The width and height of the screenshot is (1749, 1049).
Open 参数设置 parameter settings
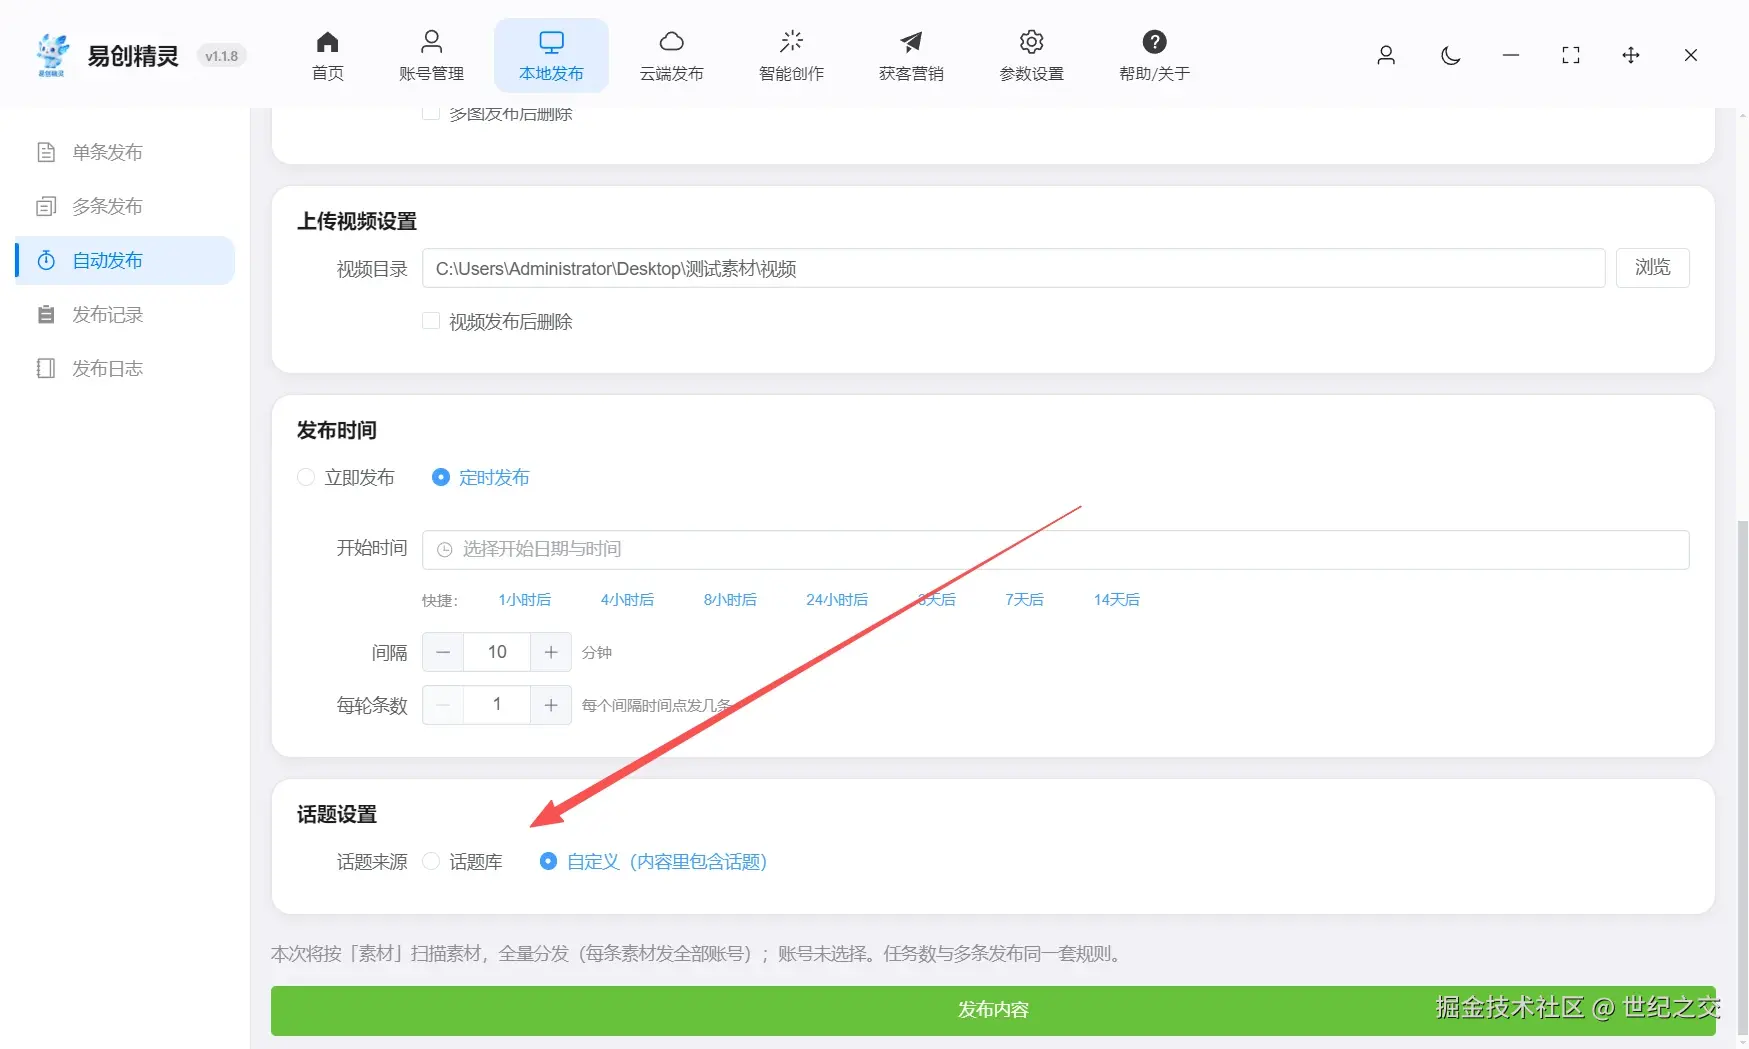click(1030, 55)
